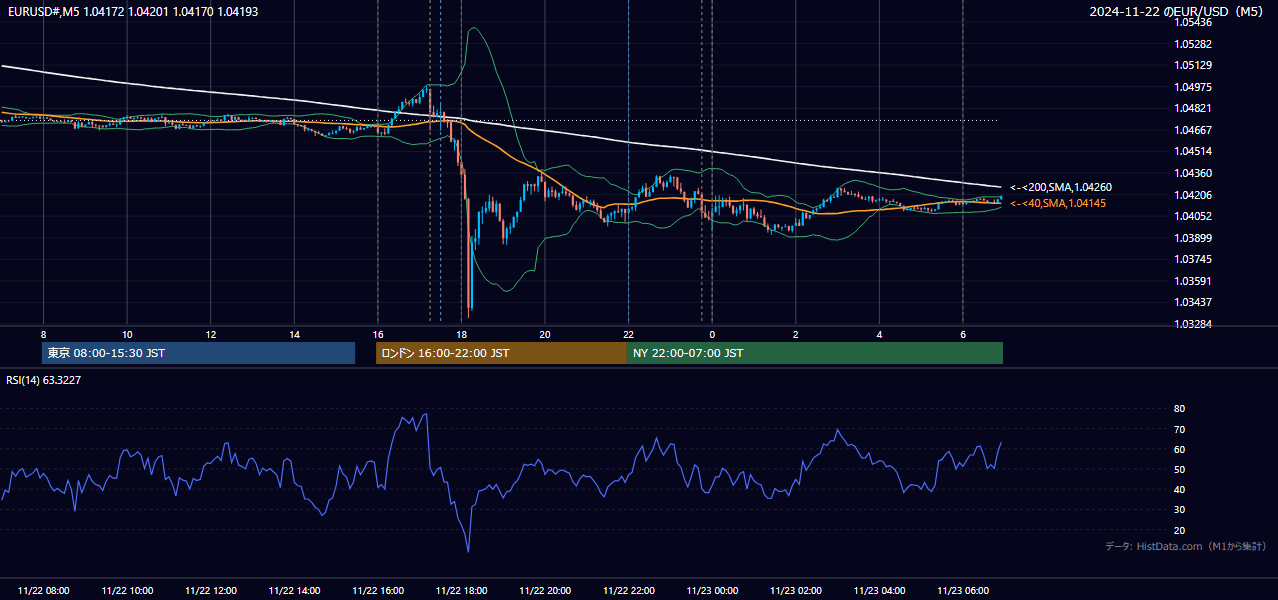
Task: Click price axis label 1.03437
Action: (x=1193, y=302)
